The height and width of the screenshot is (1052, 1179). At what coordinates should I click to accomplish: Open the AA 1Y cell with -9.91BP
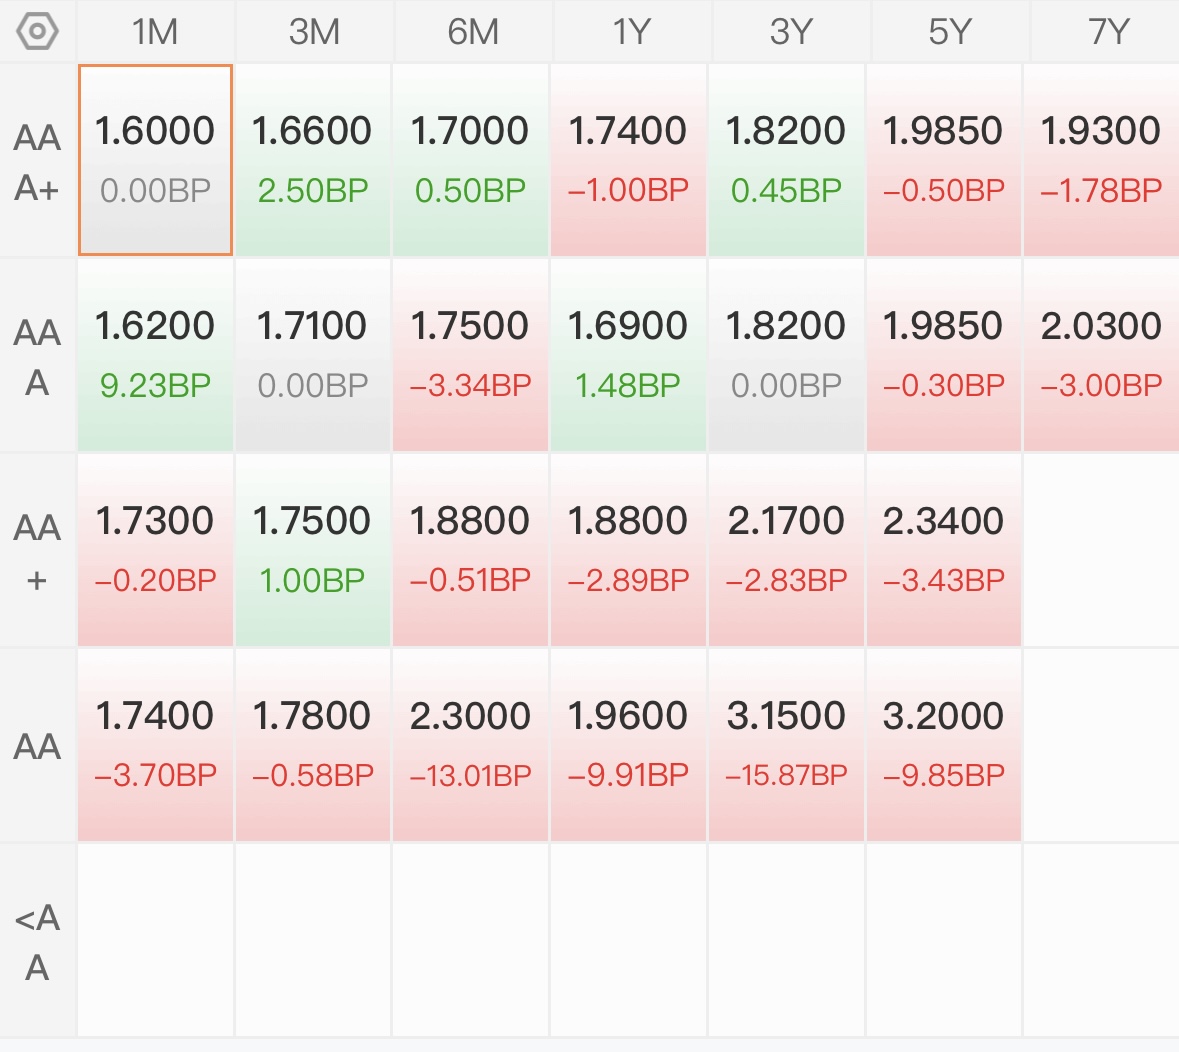(x=628, y=745)
